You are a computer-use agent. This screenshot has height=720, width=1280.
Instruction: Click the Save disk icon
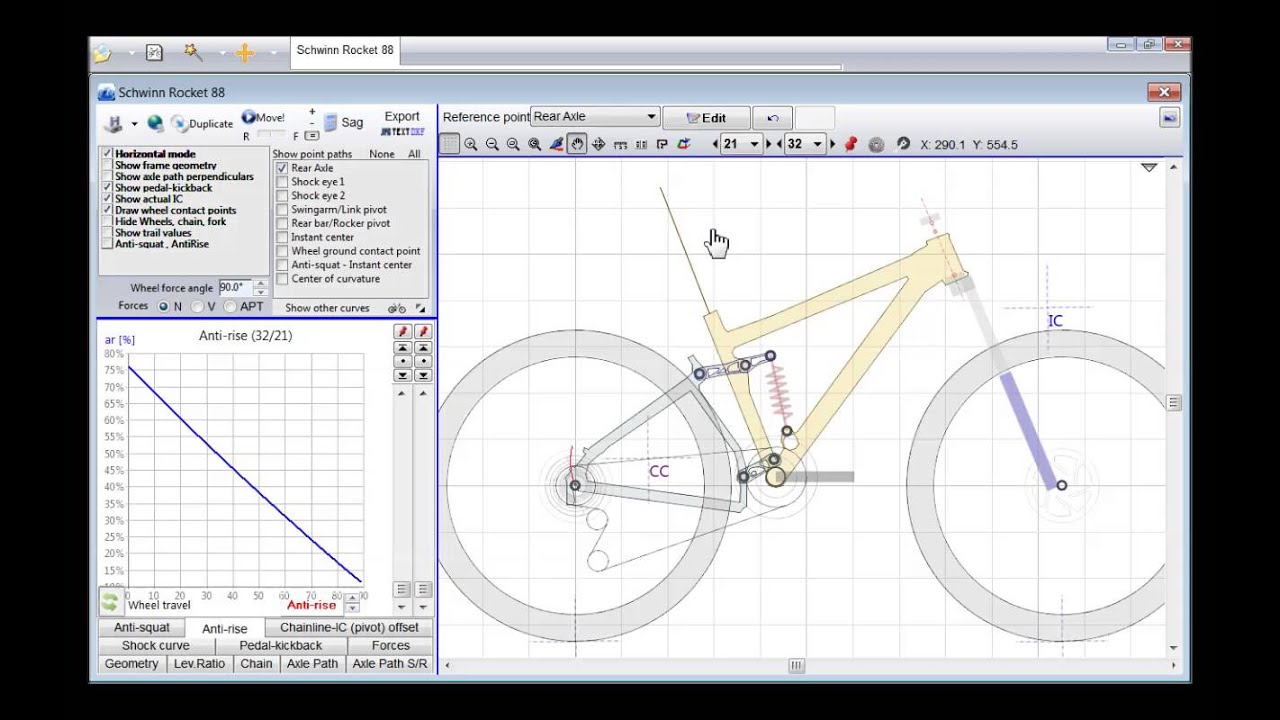click(115, 123)
